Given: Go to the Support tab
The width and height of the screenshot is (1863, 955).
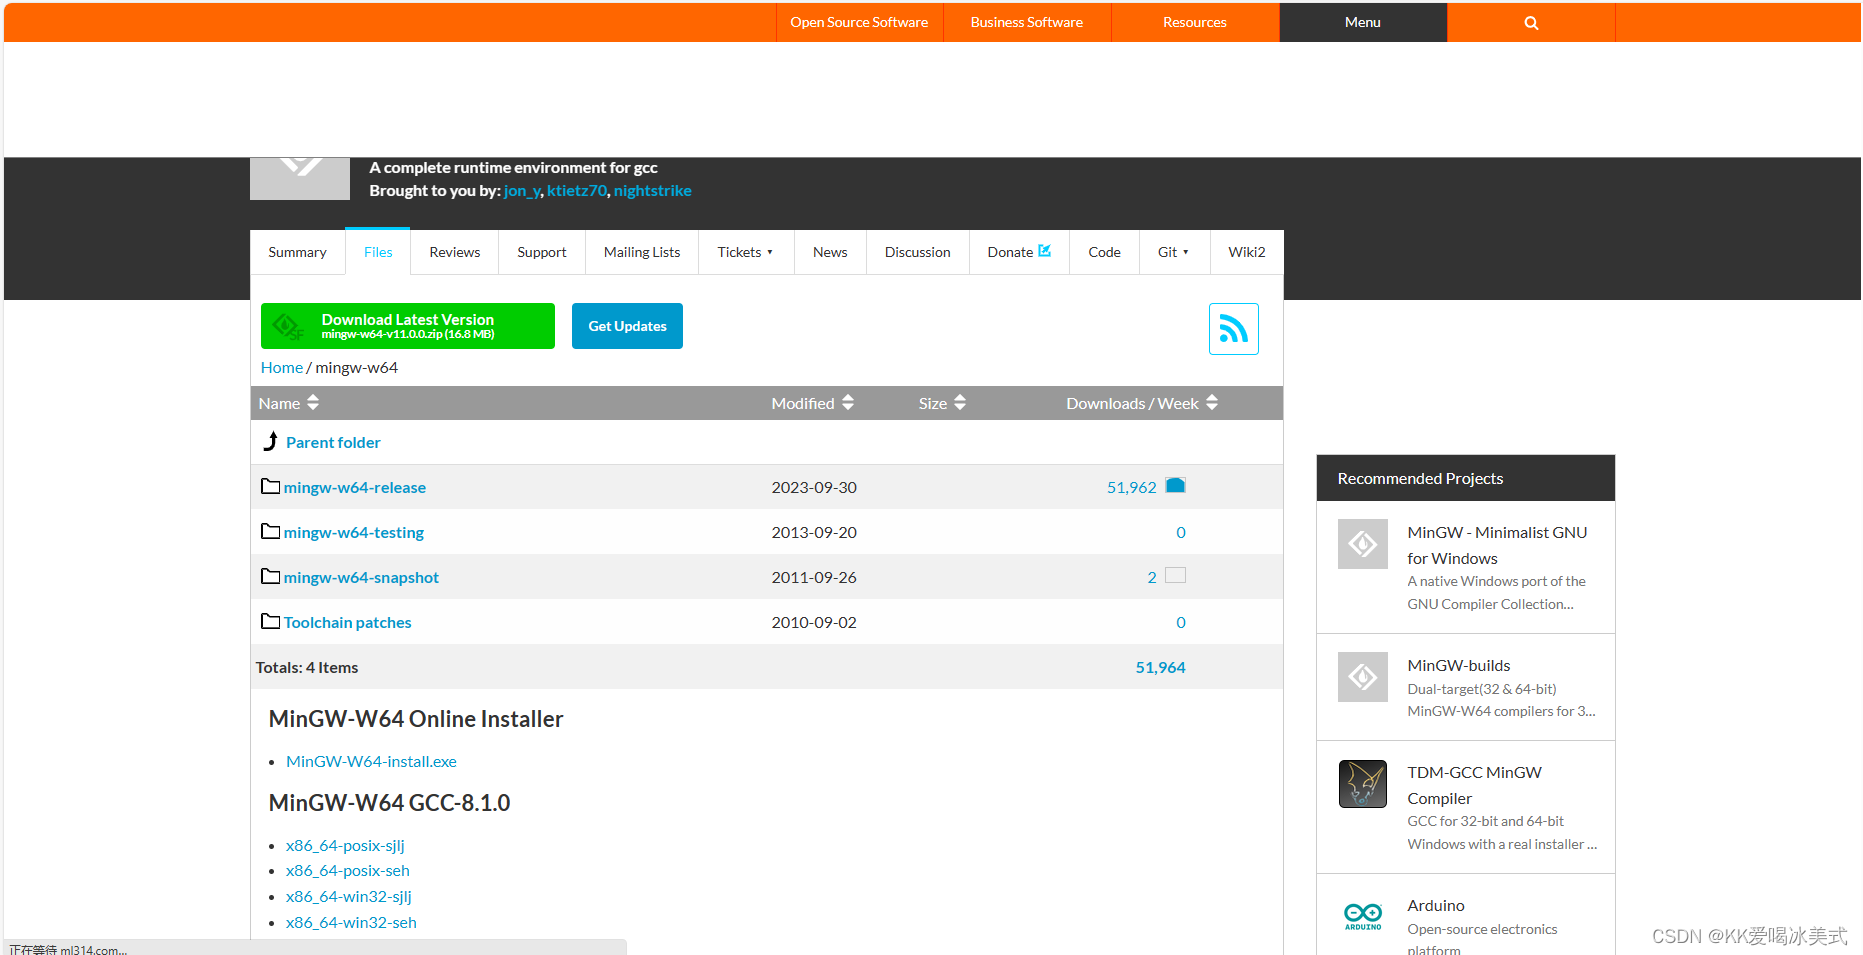Looking at the screenshot, I should point(542,252).
